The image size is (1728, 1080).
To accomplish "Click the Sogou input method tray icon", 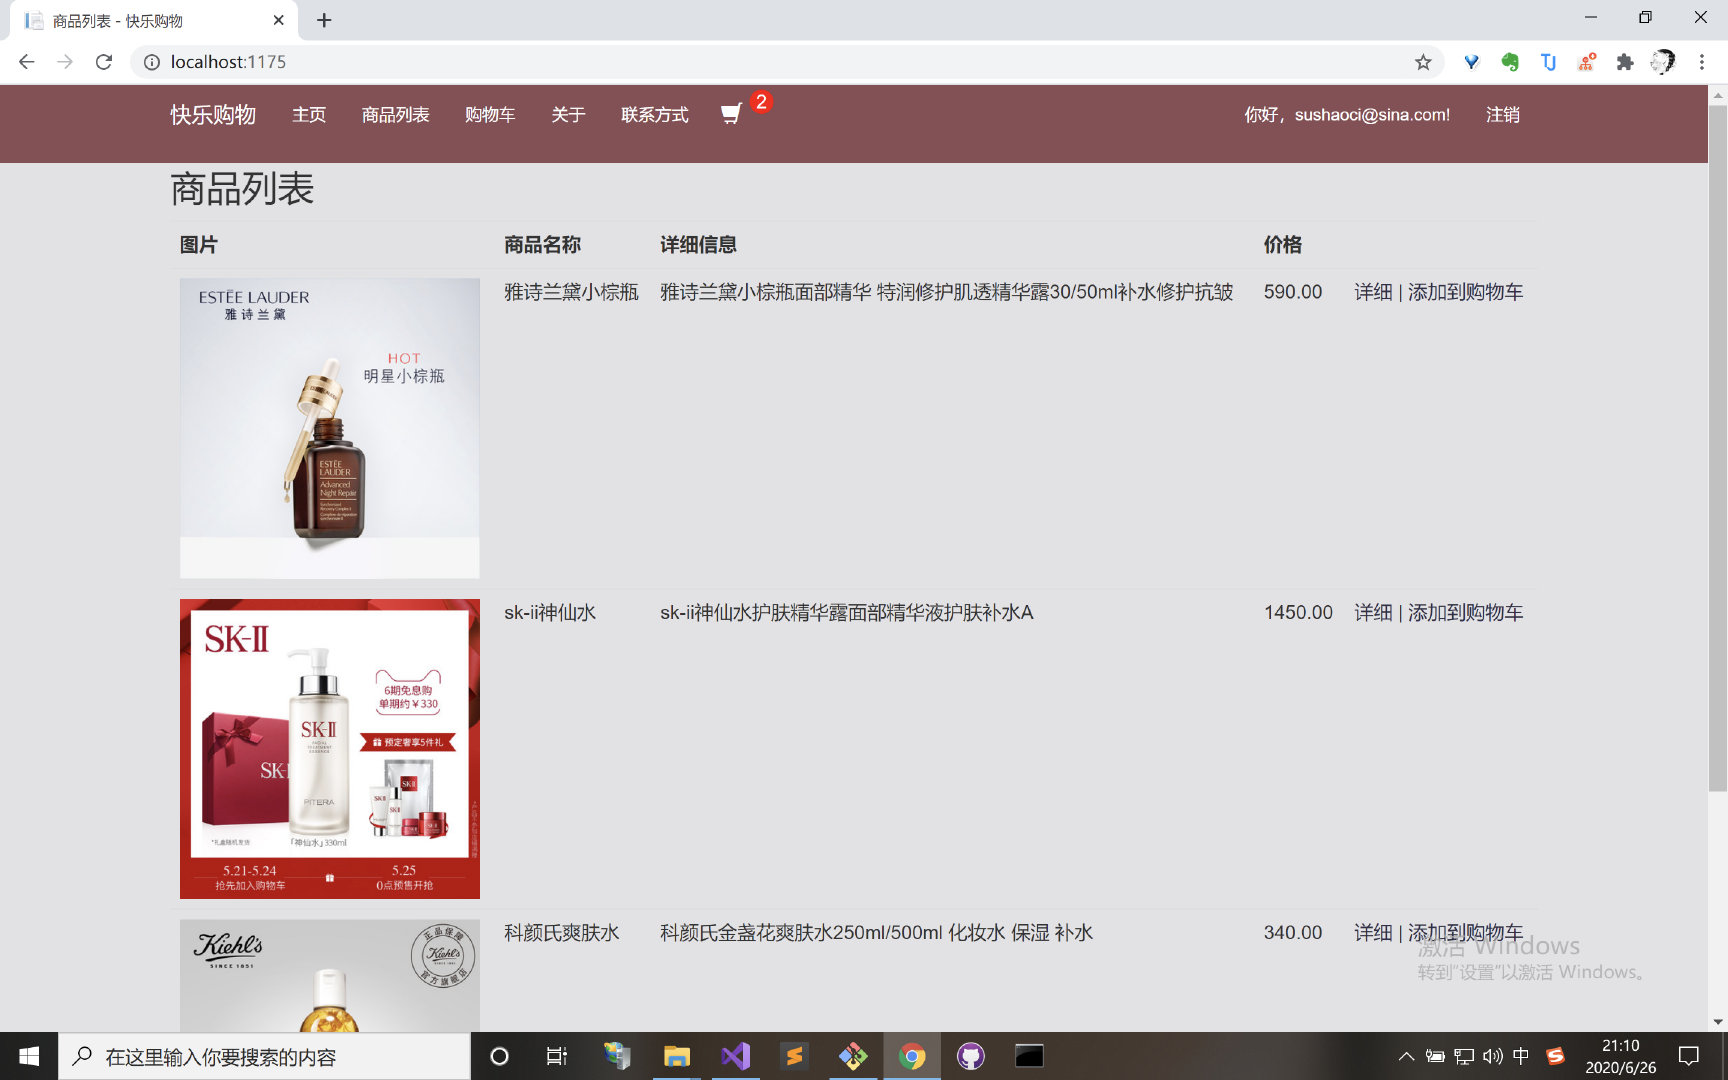I will (x=1555, y=1056).
